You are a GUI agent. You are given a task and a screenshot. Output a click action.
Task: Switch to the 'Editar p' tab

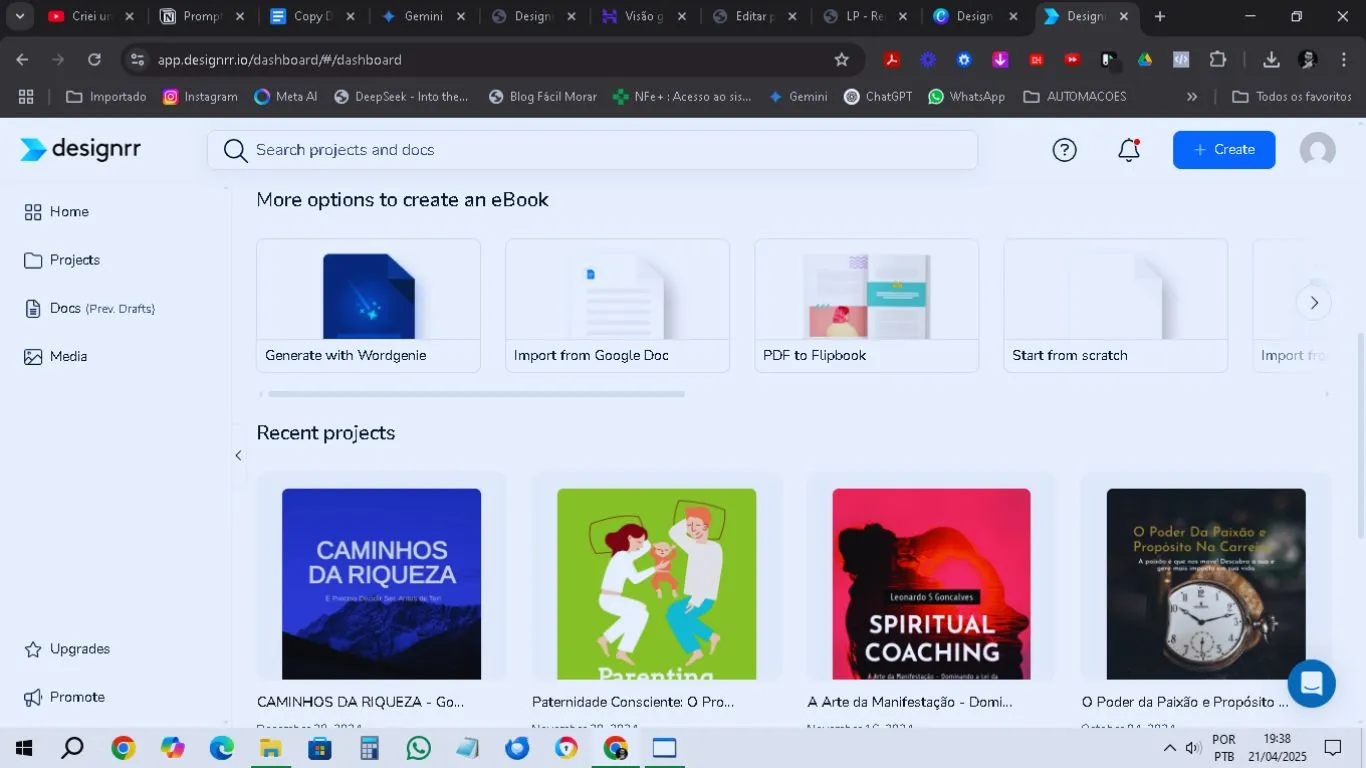point(754,16)
